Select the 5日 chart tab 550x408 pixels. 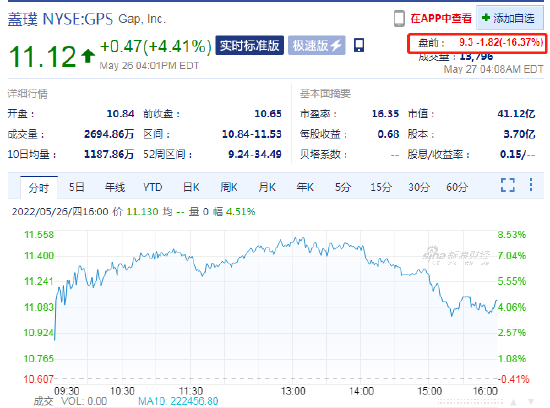76,187
